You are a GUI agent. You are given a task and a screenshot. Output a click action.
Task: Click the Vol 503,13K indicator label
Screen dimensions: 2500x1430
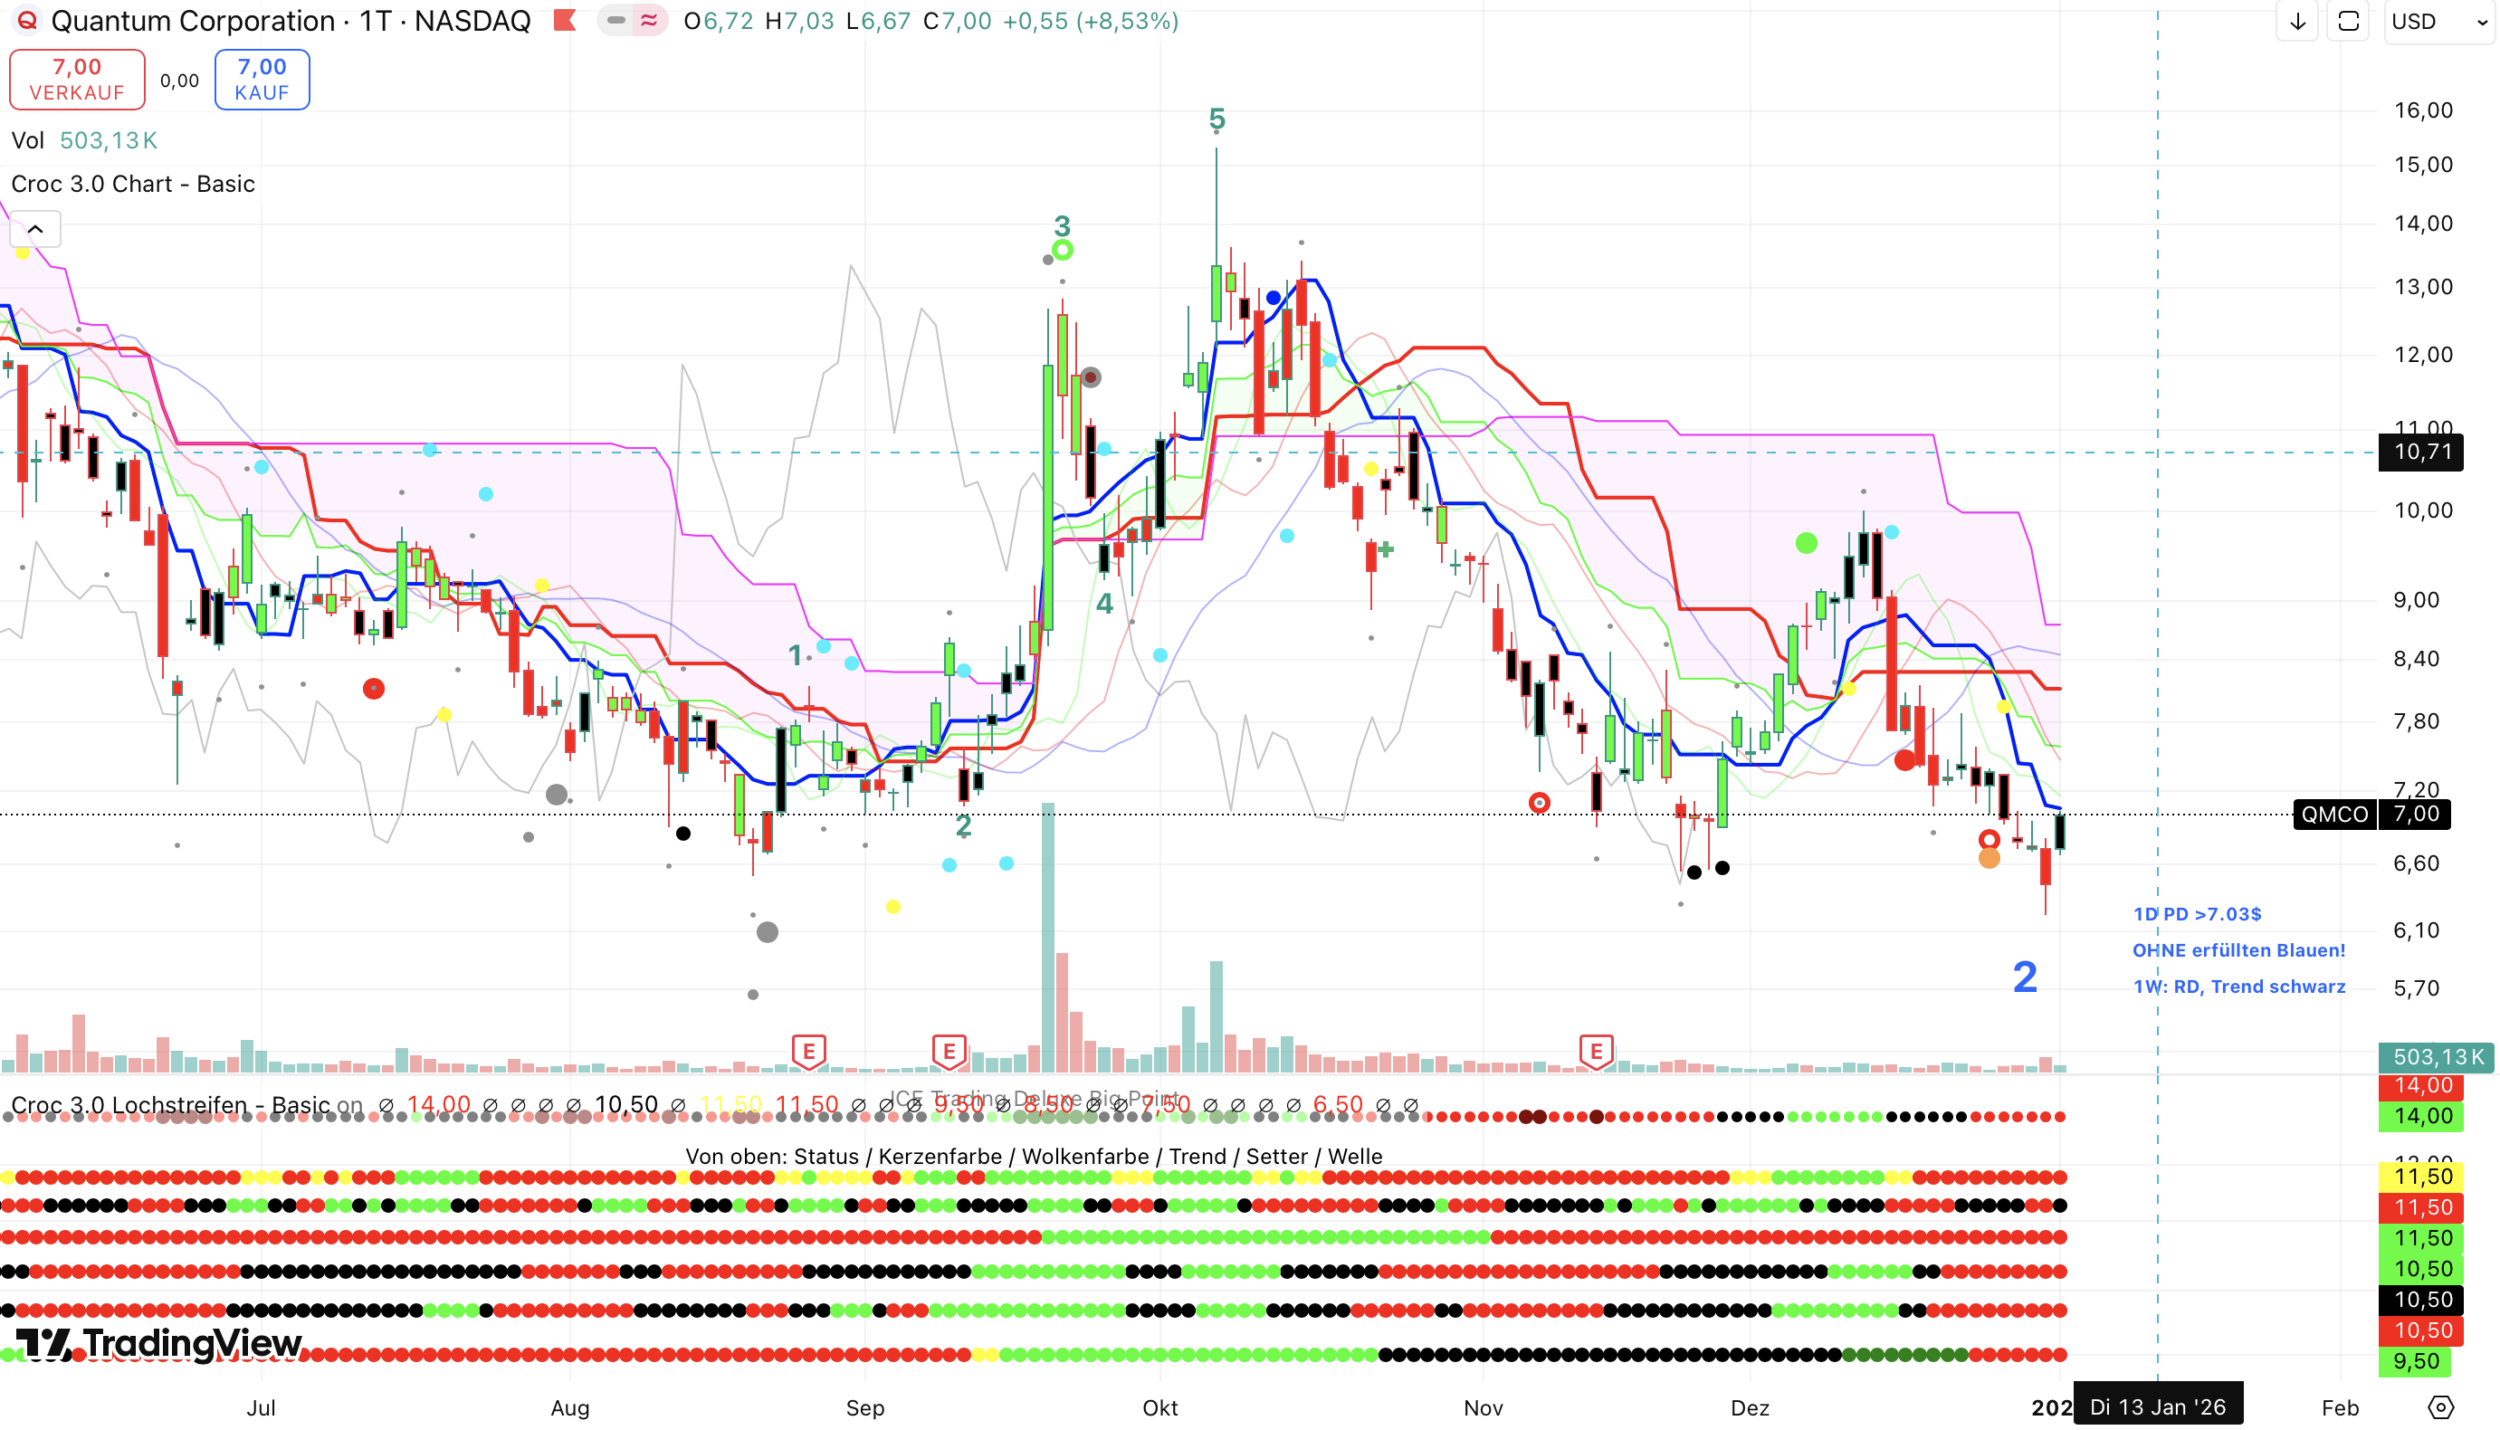(x=84, y=141)
